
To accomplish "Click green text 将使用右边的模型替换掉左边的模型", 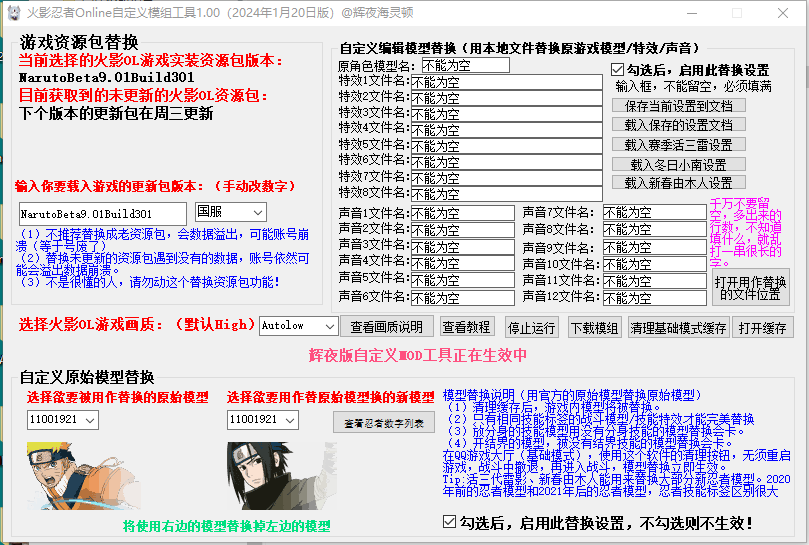I will (x=226, y=526).
